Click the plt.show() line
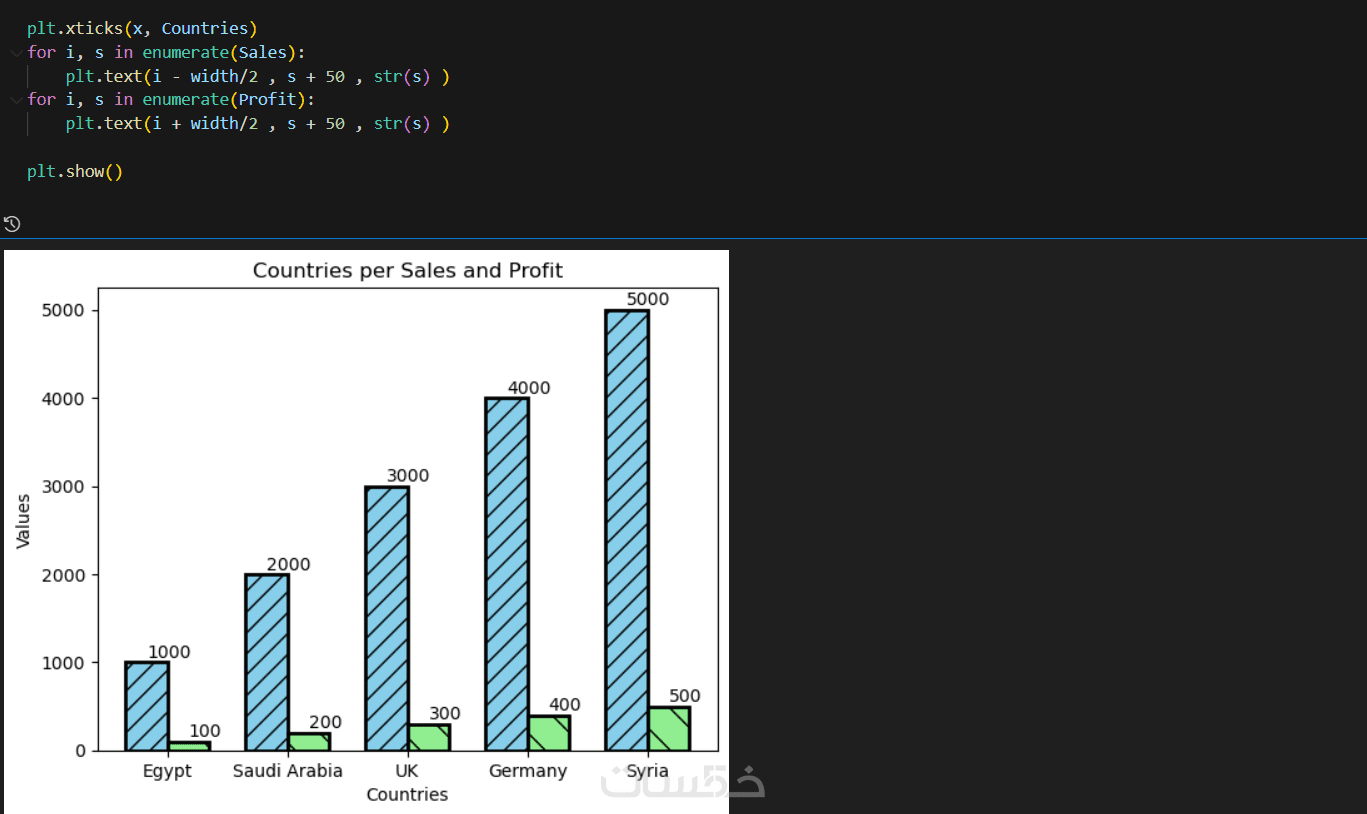The image size is (1367, 814). pos(75,172)
